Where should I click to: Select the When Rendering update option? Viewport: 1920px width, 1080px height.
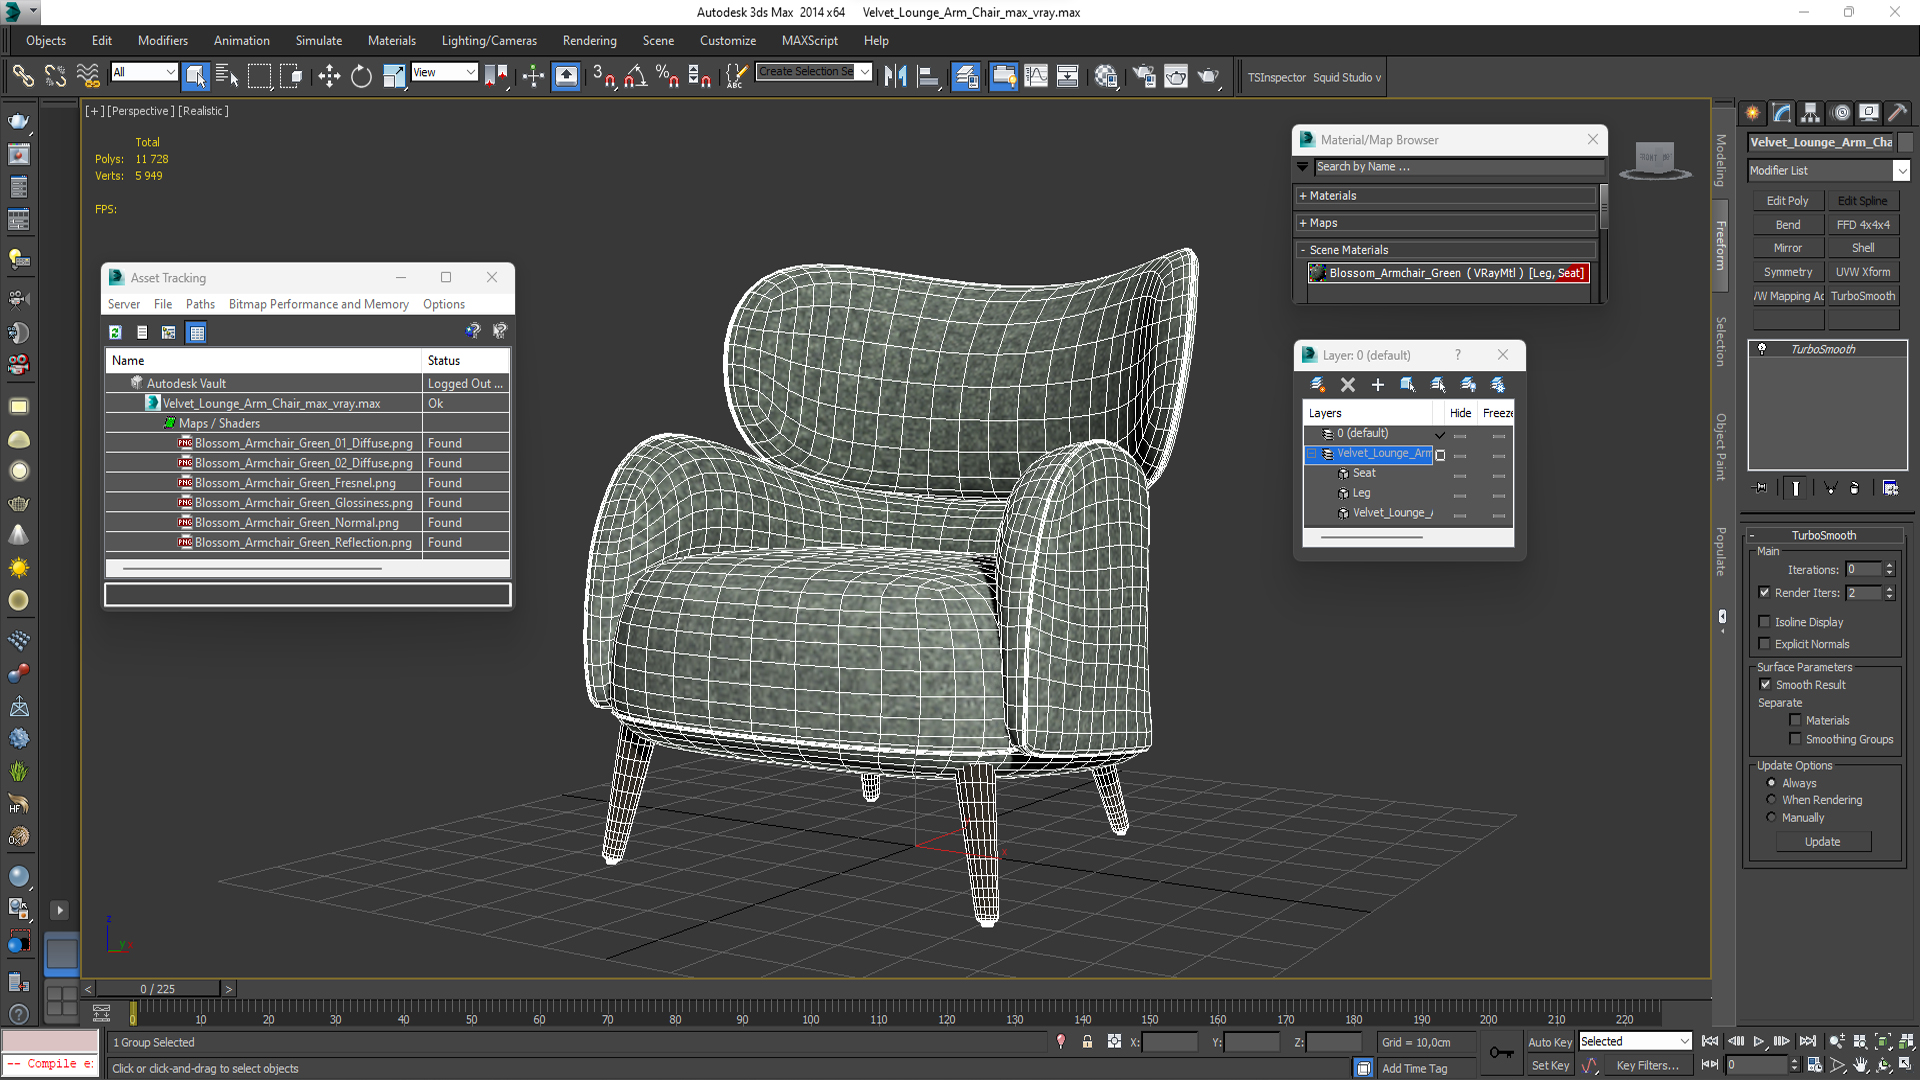click(1772, 800)
